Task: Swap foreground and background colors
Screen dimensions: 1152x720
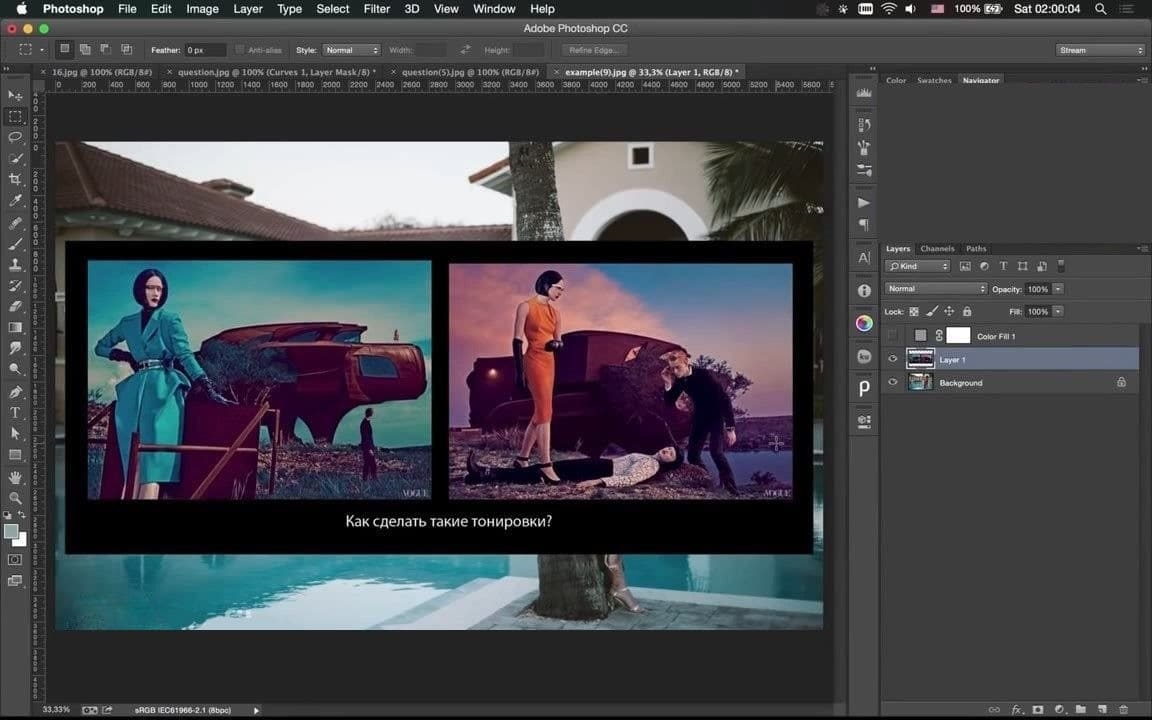Action: (x=22, y=515)
